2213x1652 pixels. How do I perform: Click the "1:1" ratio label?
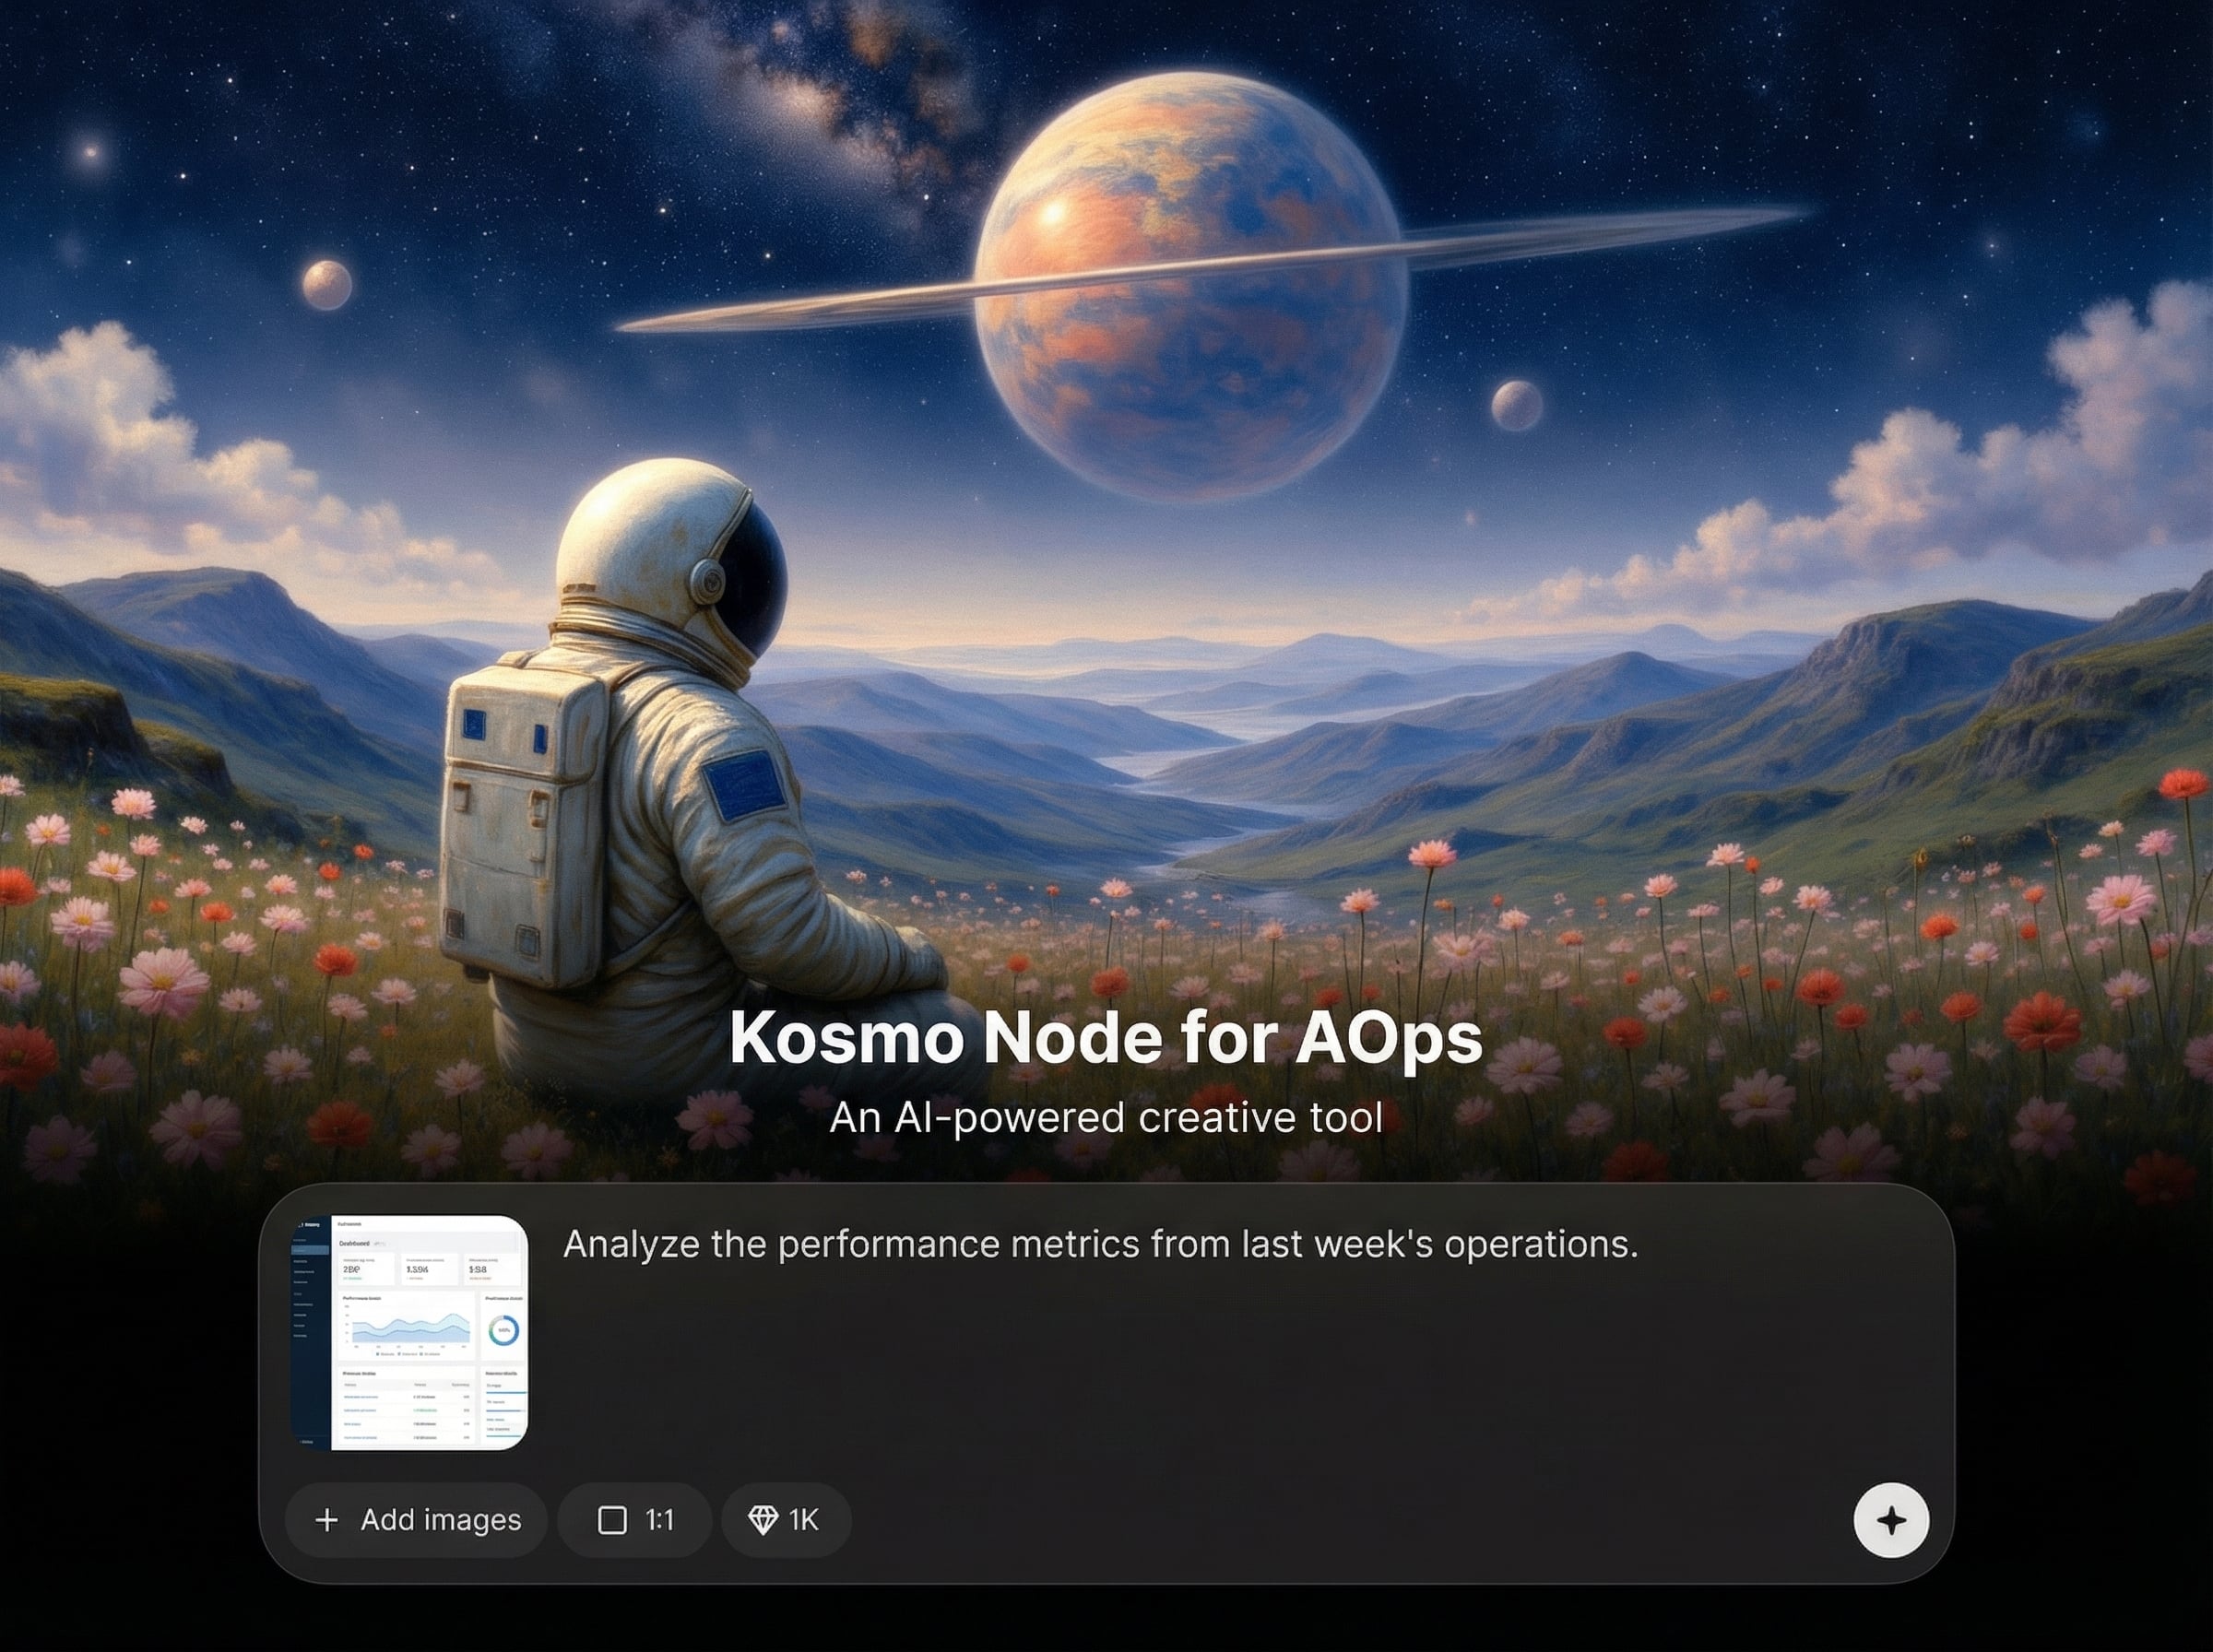click(x=659, y=1520)
